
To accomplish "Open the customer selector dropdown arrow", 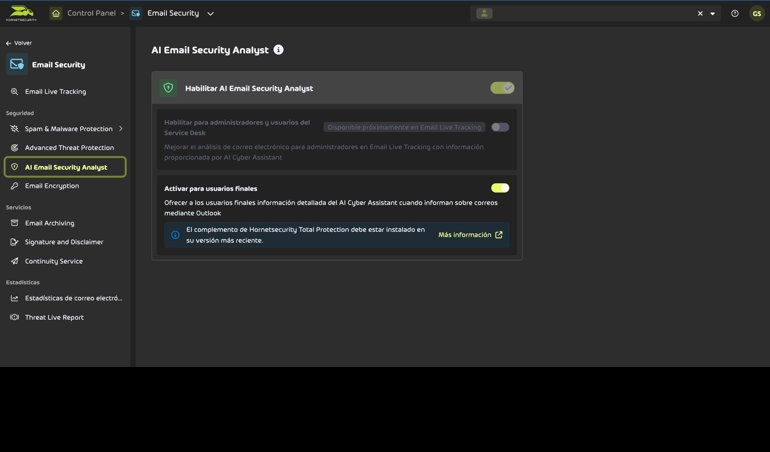I will (713, 14).
